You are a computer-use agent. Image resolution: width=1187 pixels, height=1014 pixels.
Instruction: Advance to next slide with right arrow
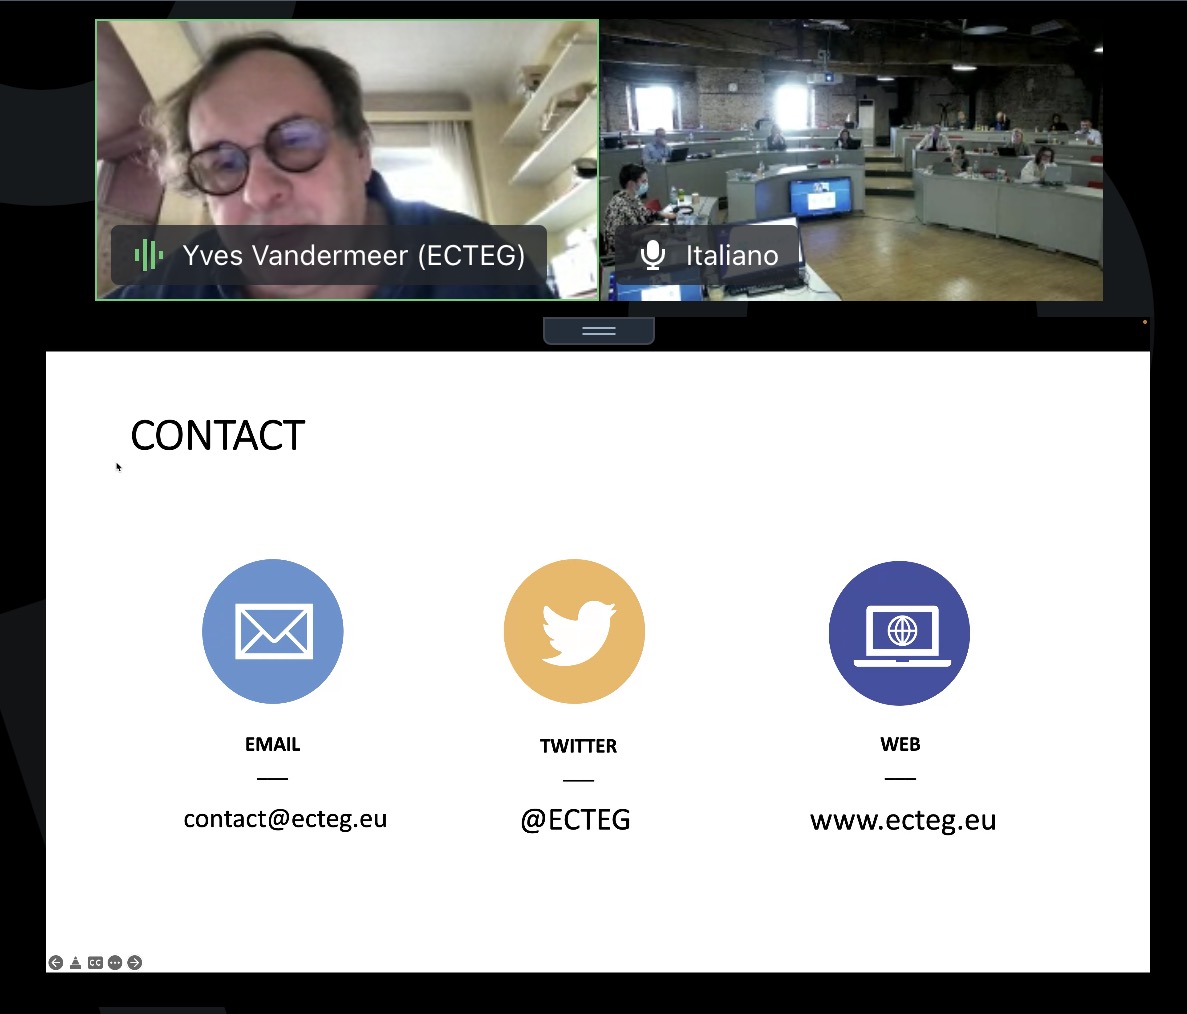[x=135, y=963]
